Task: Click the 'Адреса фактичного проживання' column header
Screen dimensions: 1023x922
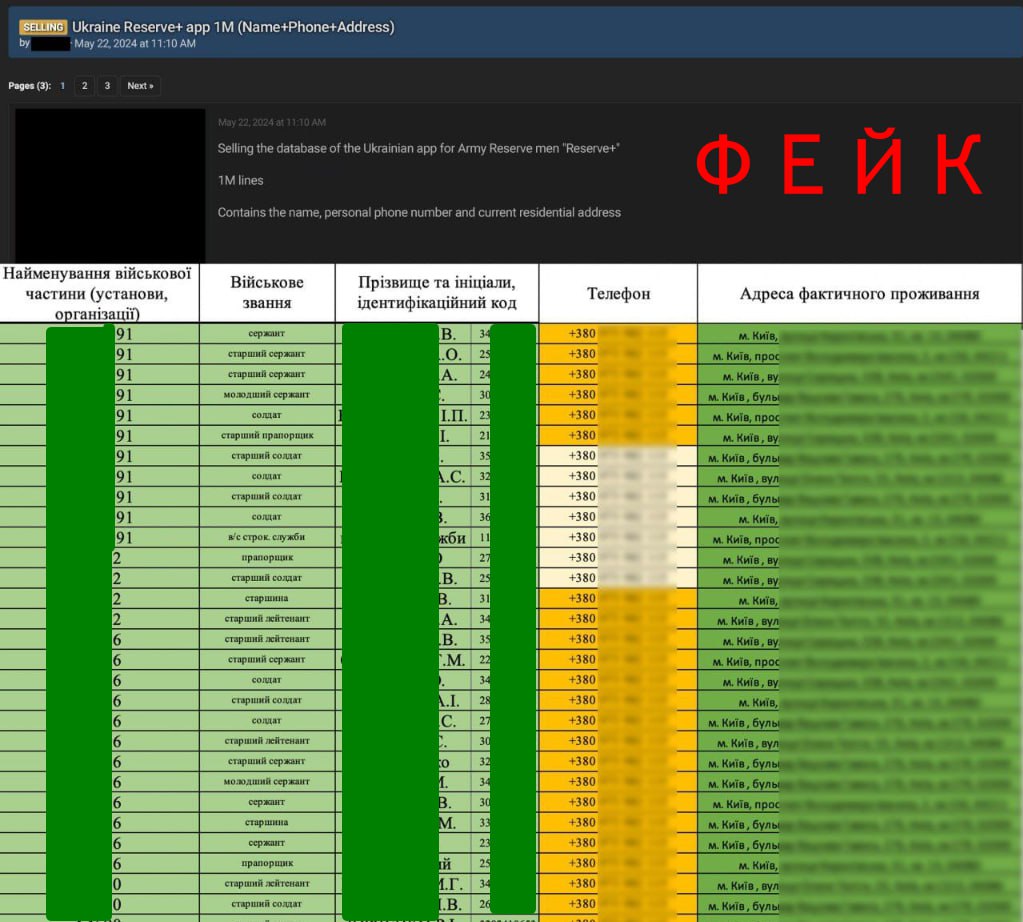Action: (x=859, y=293)
